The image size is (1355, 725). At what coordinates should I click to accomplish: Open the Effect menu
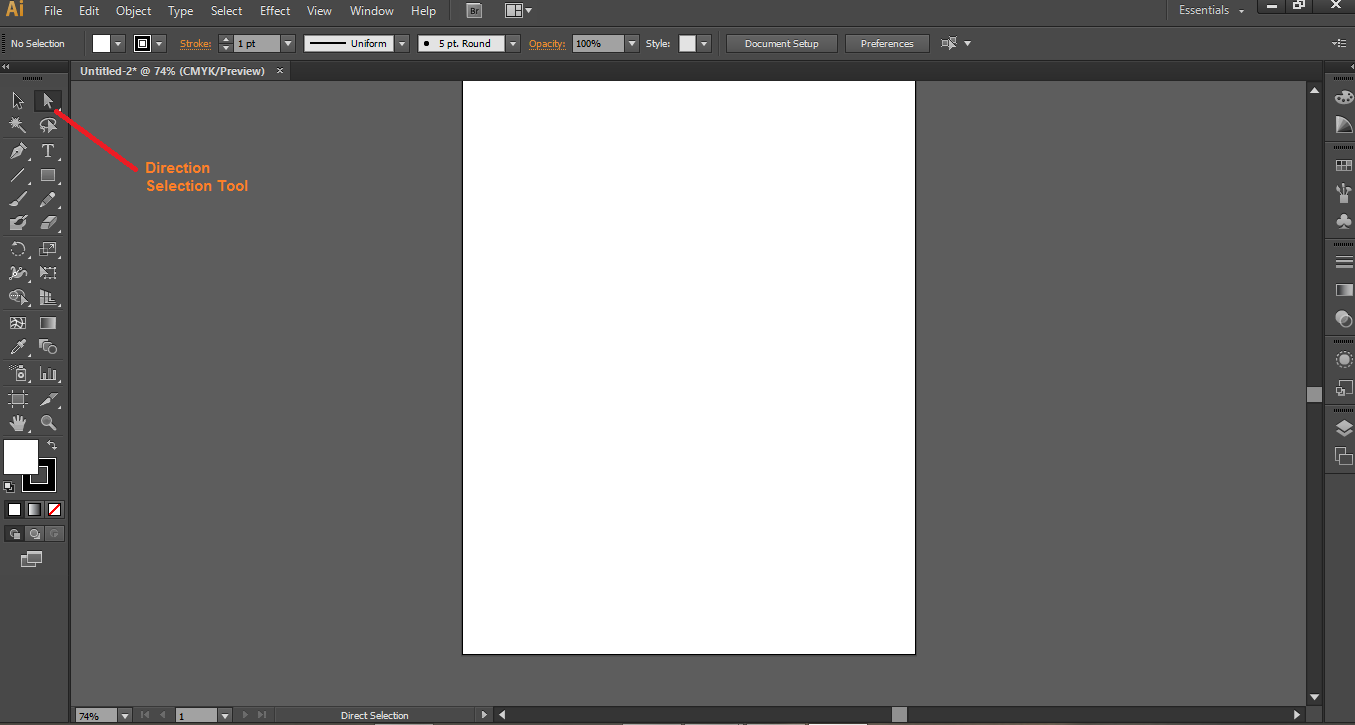[275, 11]
